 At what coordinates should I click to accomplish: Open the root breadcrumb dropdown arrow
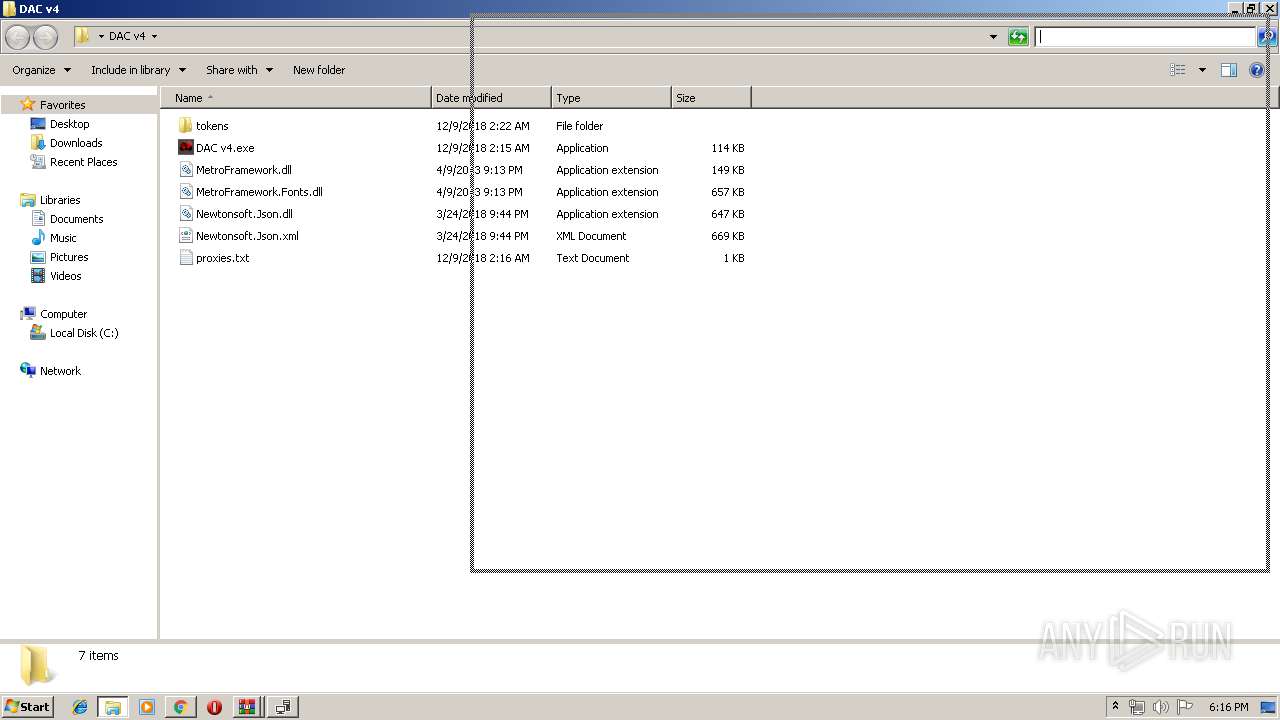(x=101, y=36)
